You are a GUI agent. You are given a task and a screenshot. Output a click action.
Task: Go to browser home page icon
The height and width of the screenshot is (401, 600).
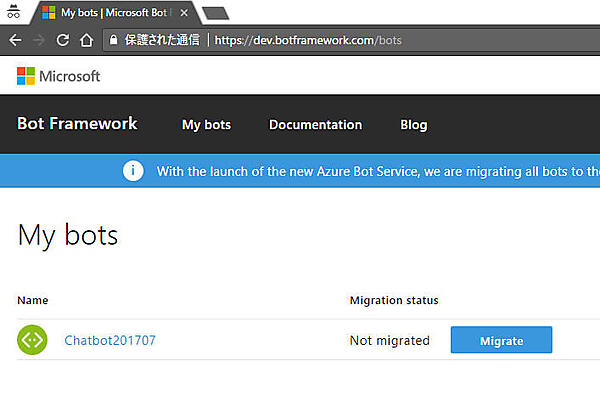click(x=86, y=40)
